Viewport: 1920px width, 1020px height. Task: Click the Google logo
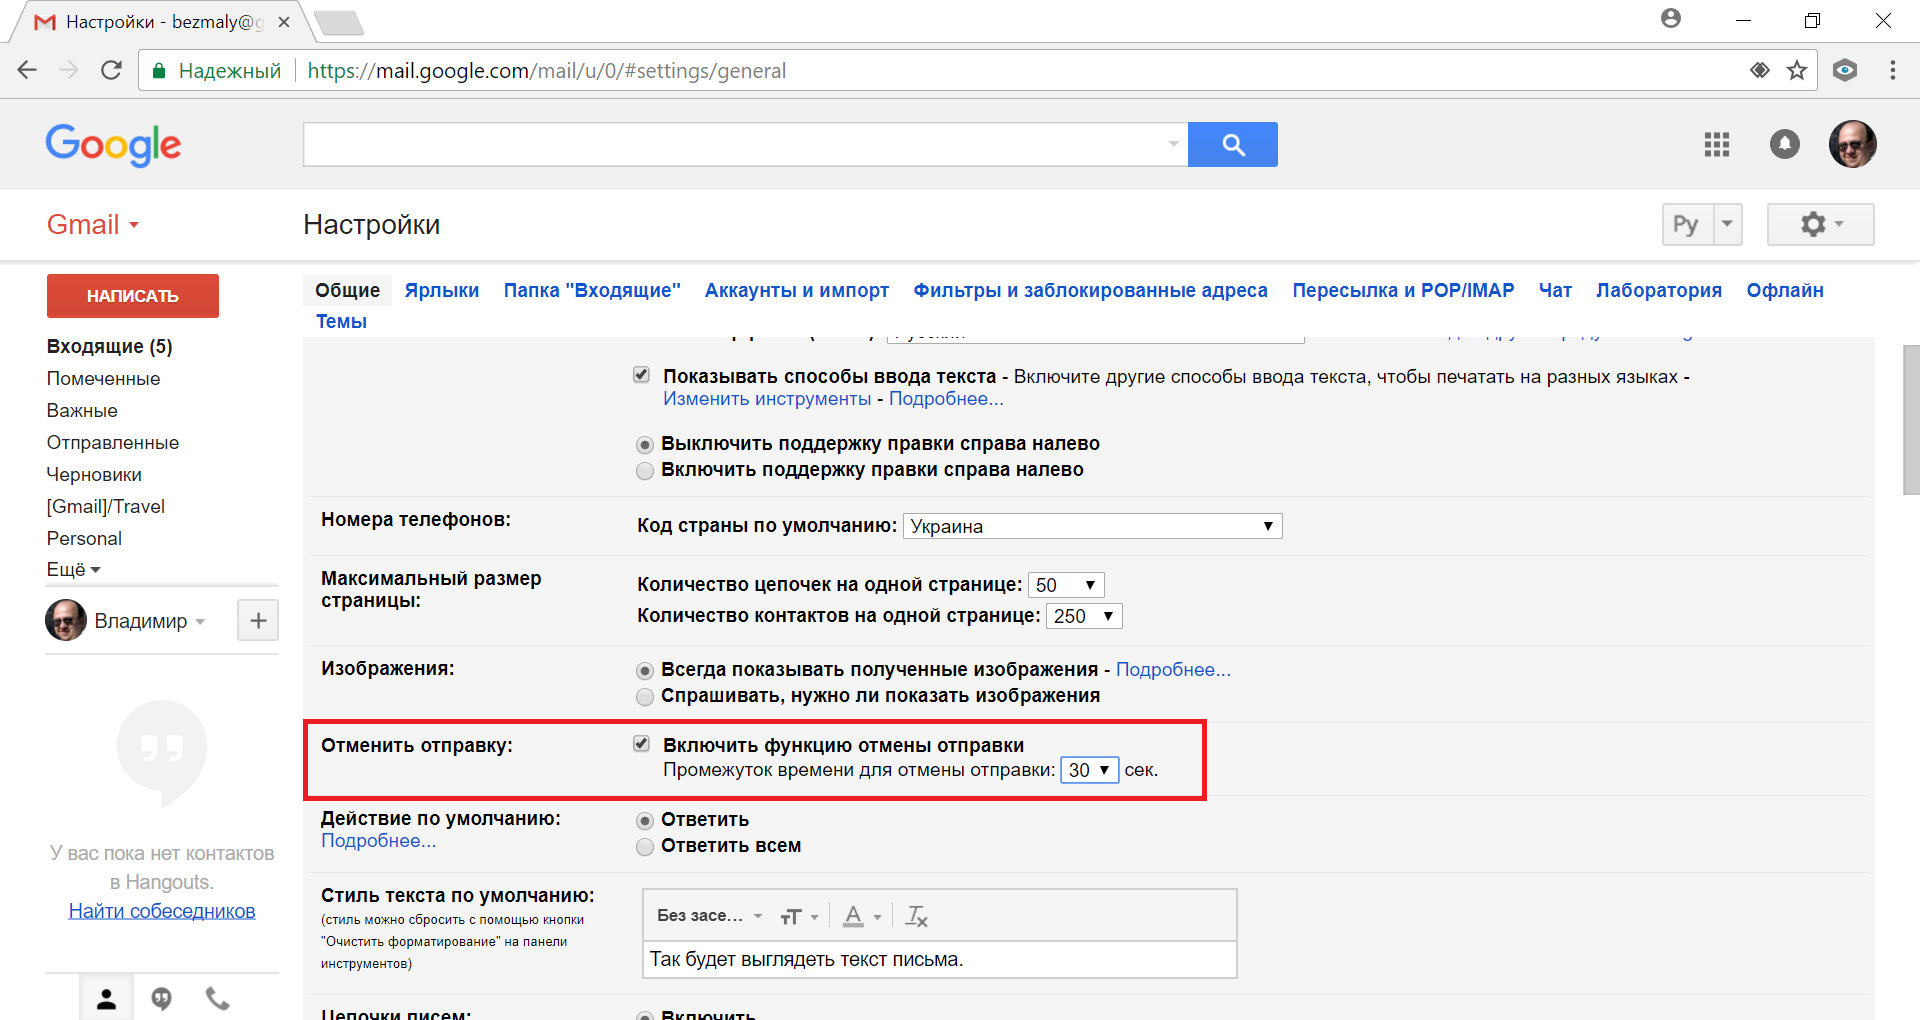[x=113, y=145]
